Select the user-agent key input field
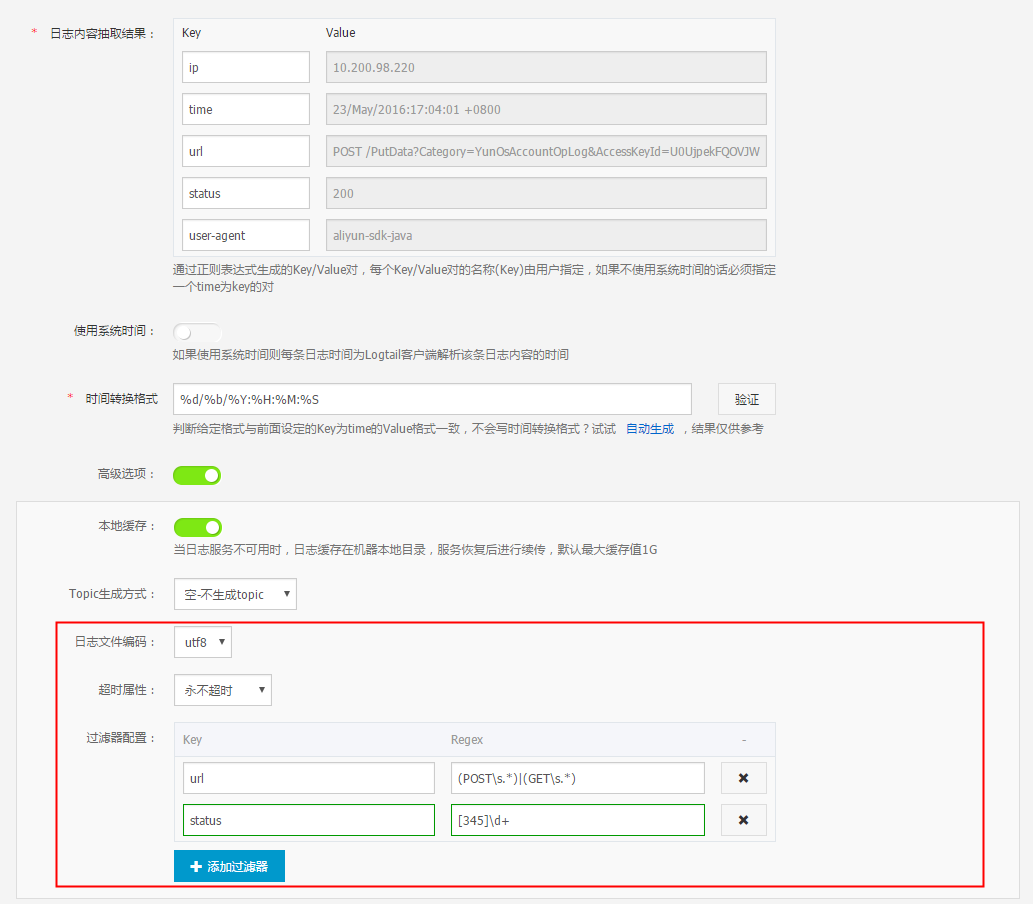 (245, 235)
